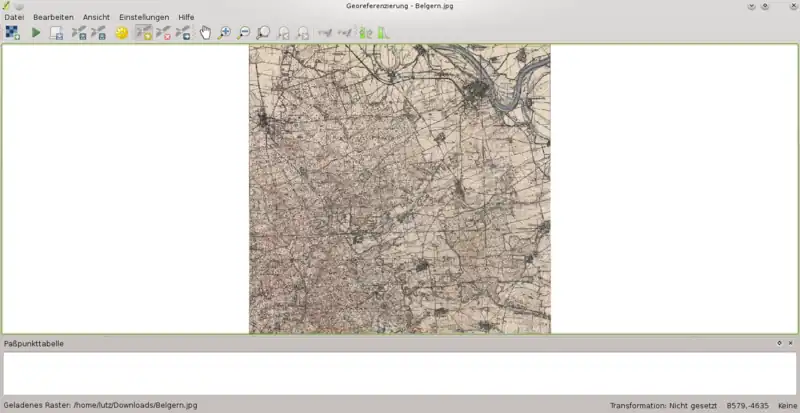Toggle the Add Point tool

click(x=144, y=33)
